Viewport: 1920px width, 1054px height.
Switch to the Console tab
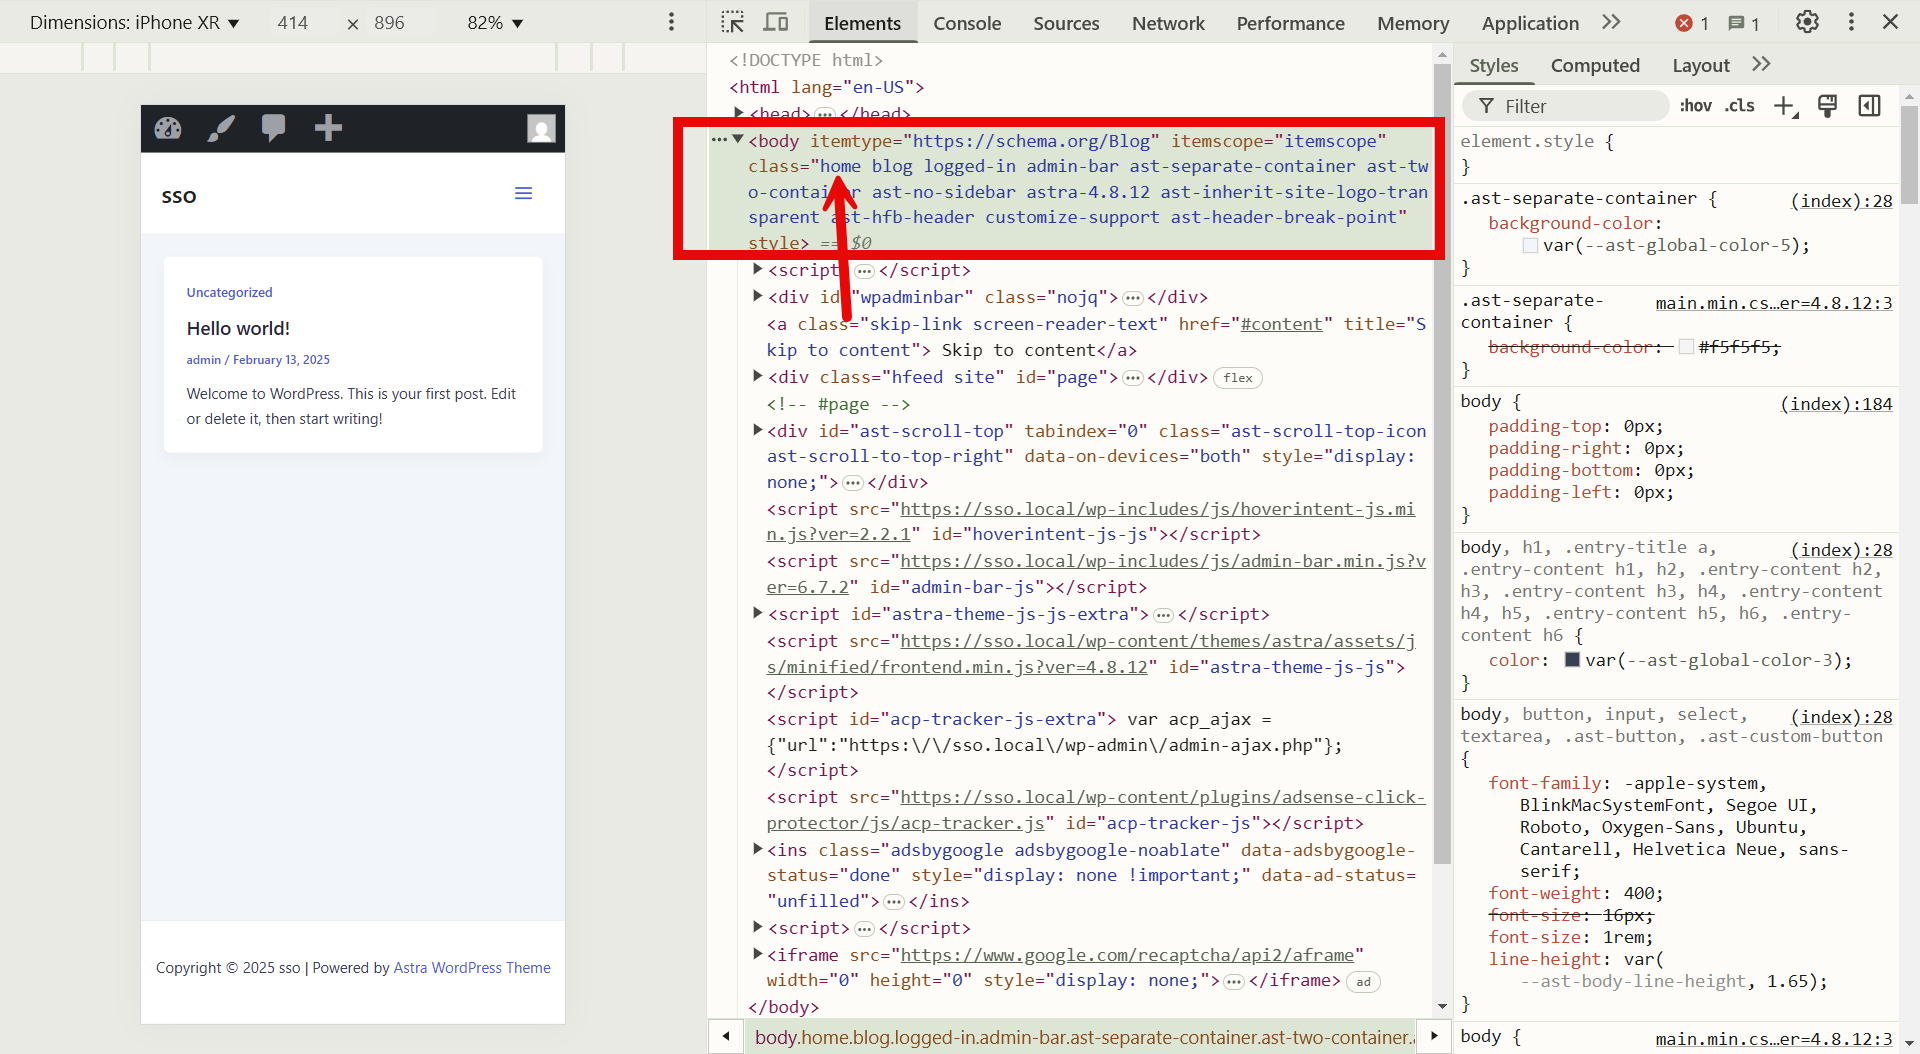coord(966,23)
